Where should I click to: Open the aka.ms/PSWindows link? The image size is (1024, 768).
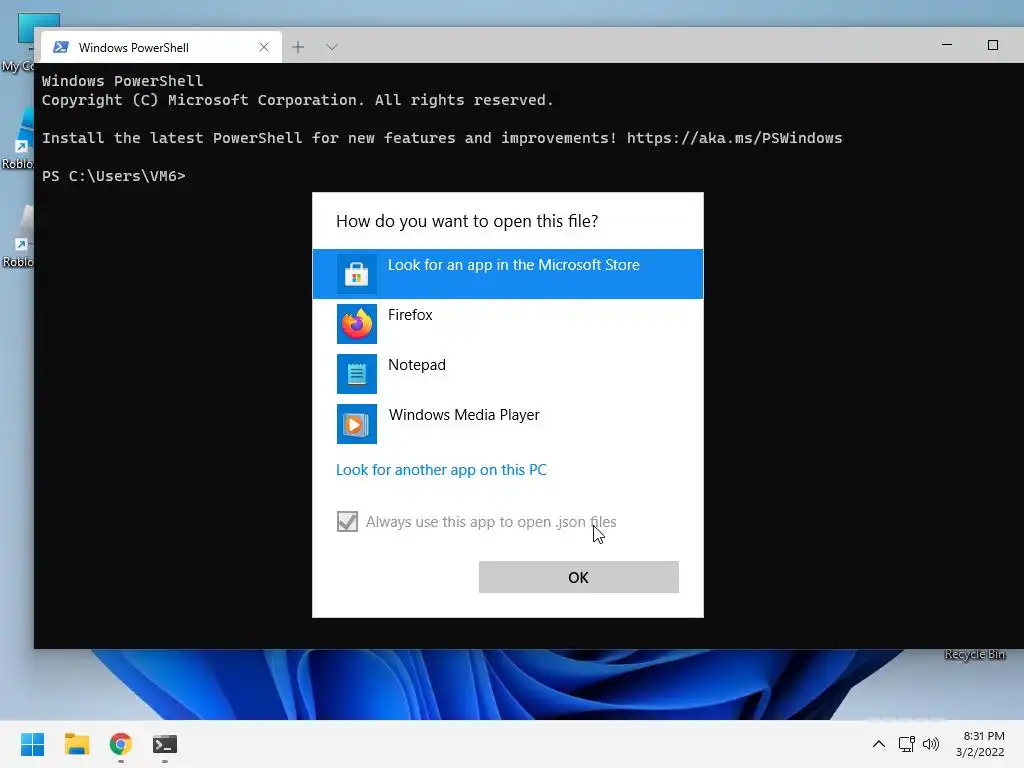(x=735, y=138)
